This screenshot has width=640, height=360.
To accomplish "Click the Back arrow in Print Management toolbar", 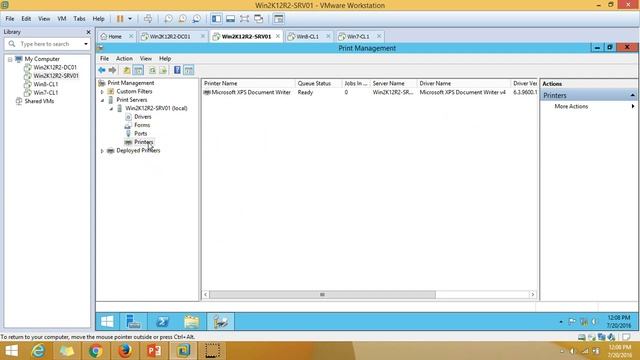I will 102,70.
